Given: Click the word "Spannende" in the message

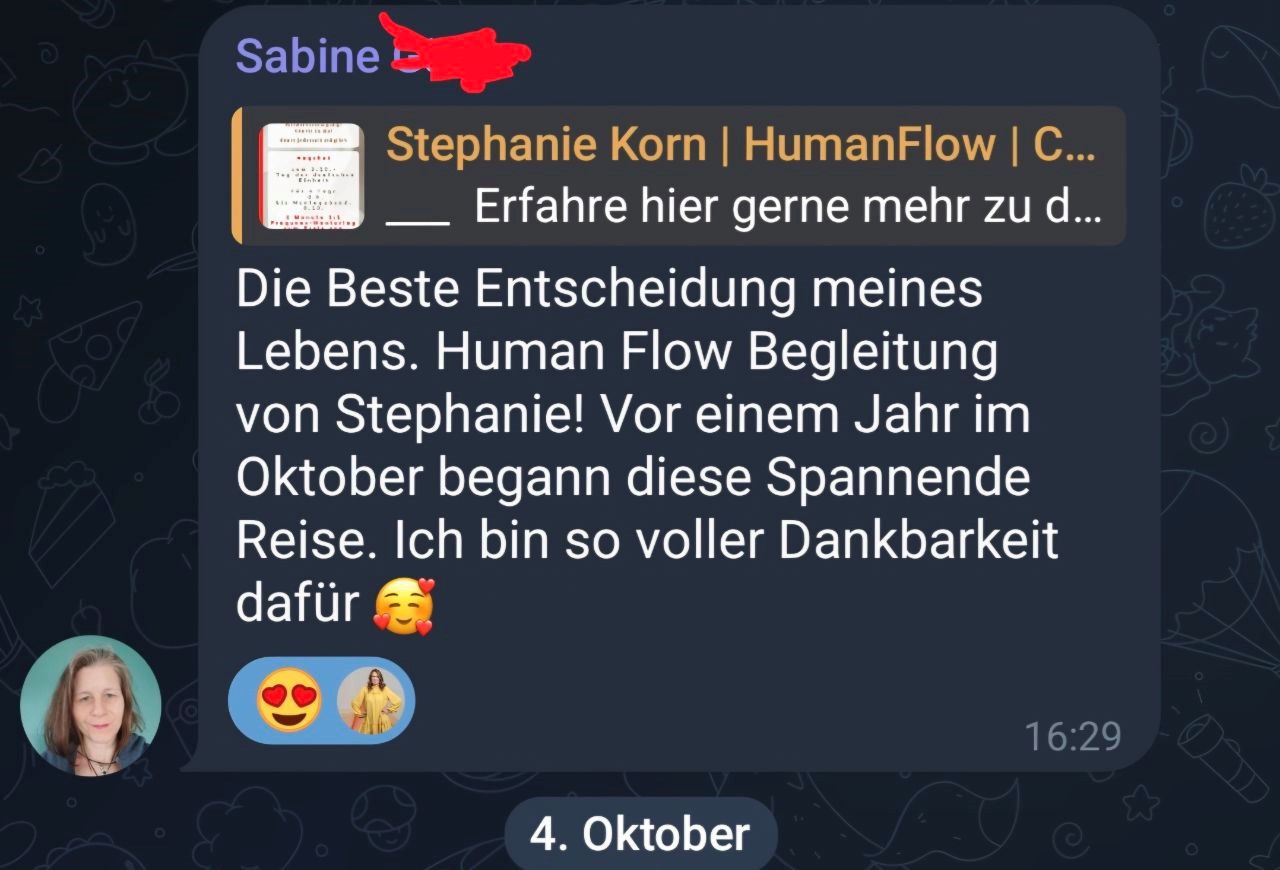Looking at the screenshot, I should coord(898,479).
